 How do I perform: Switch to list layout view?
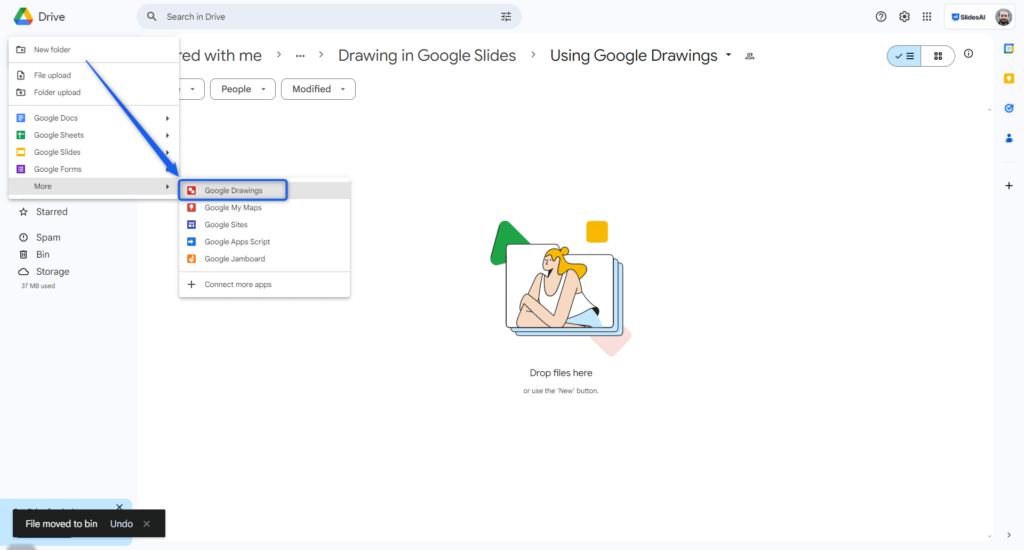pyautogui.click(x=904, y=56)
